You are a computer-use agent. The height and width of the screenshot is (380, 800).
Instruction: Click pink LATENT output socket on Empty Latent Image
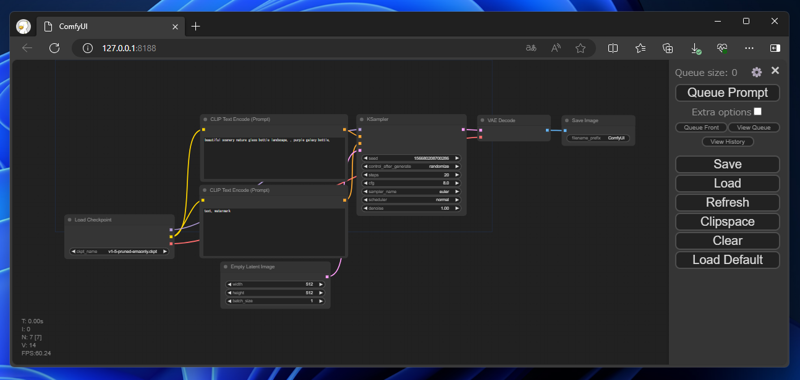coord(327,277)
